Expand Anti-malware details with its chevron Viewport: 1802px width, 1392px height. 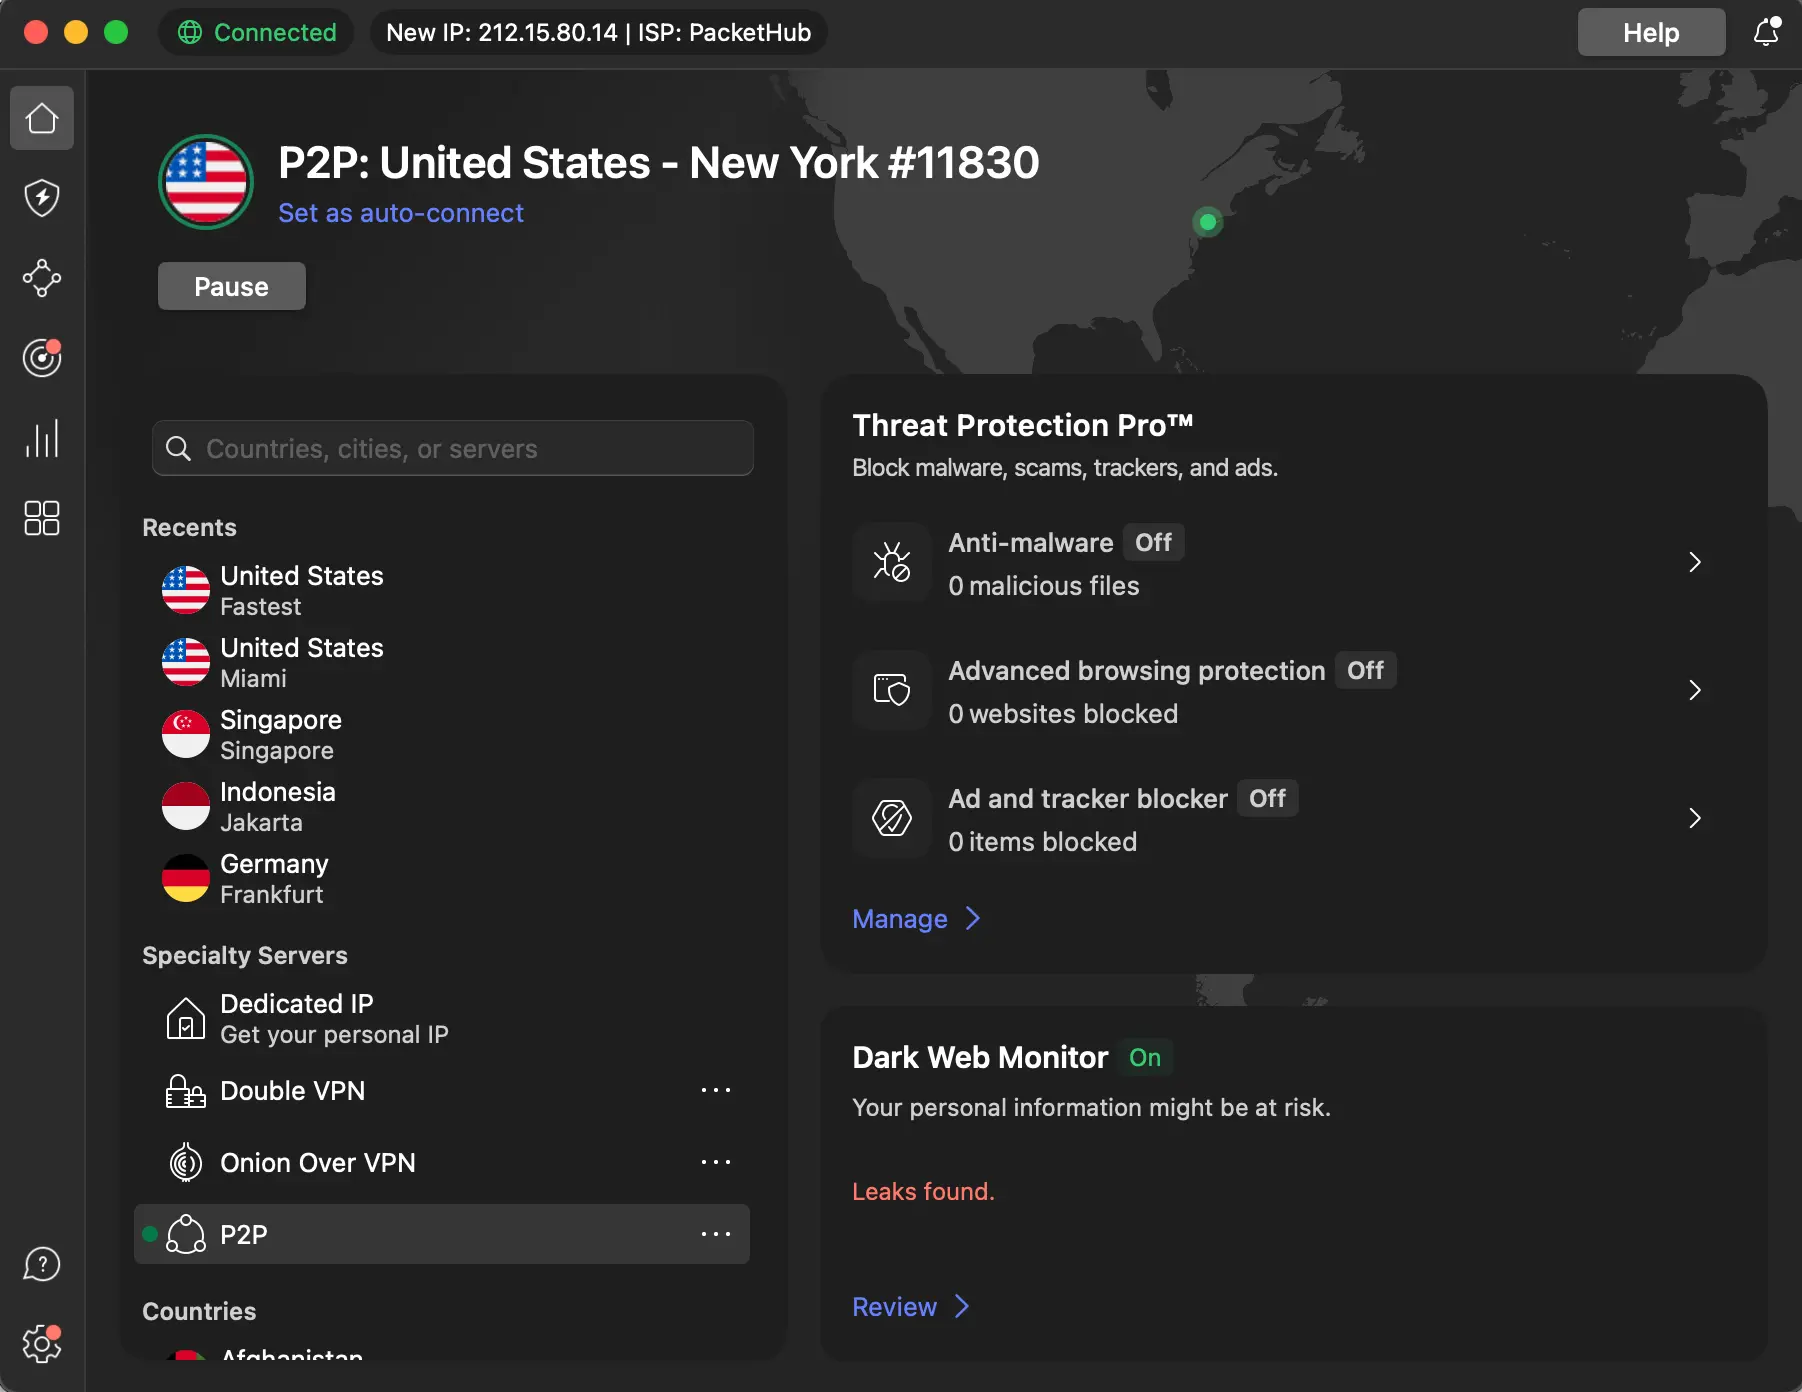pos(1694,562)
